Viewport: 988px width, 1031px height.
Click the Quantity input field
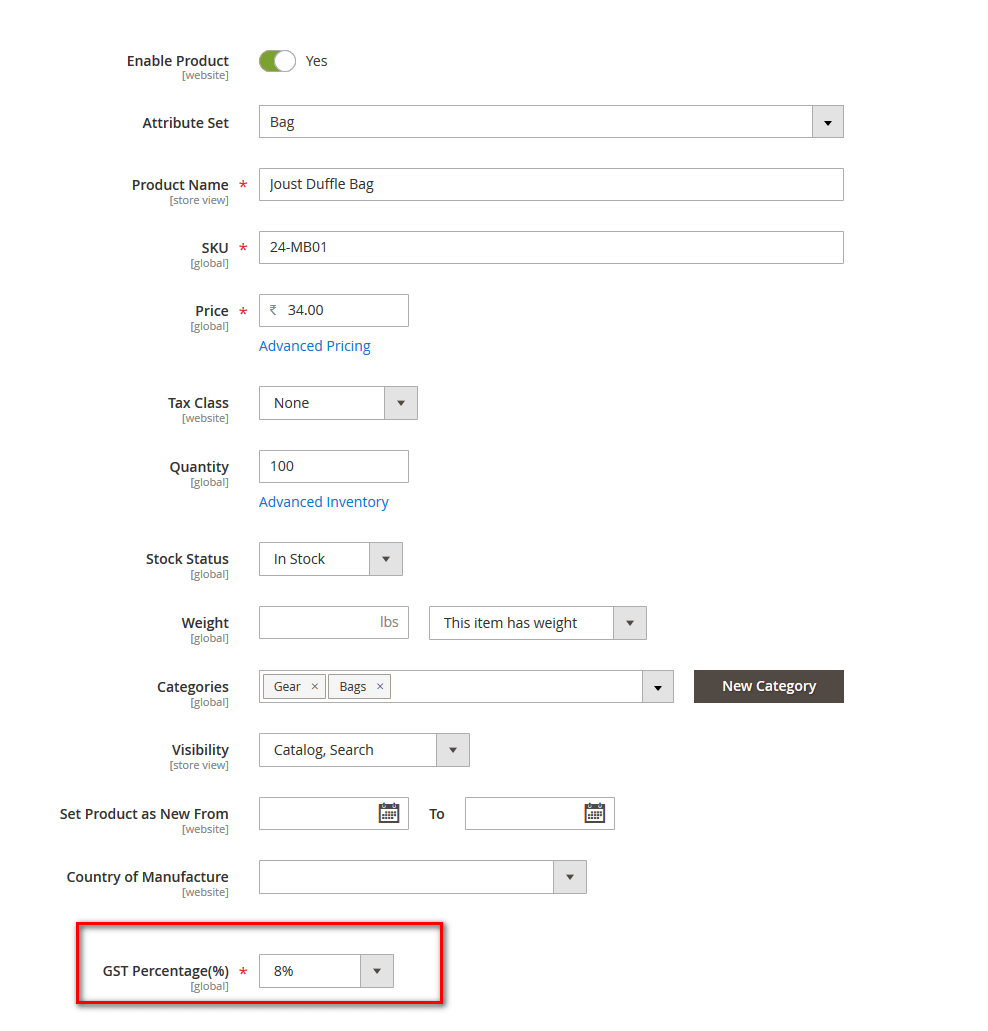(333, 466)
